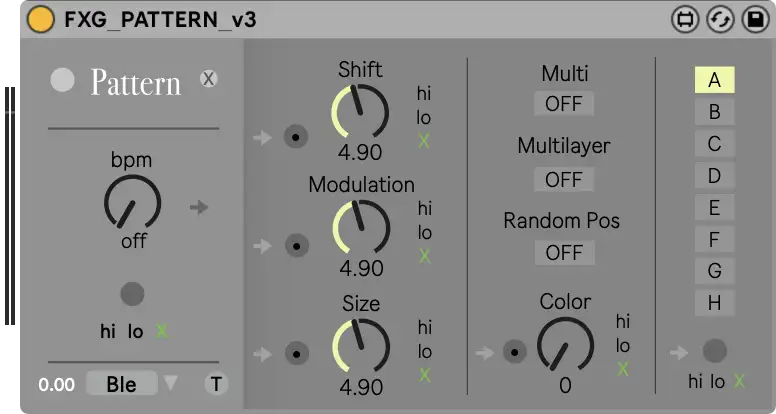Click the FXG_PATTERN_v3 device title
This screenshot has width=776, height=414.
coord(160,20)
